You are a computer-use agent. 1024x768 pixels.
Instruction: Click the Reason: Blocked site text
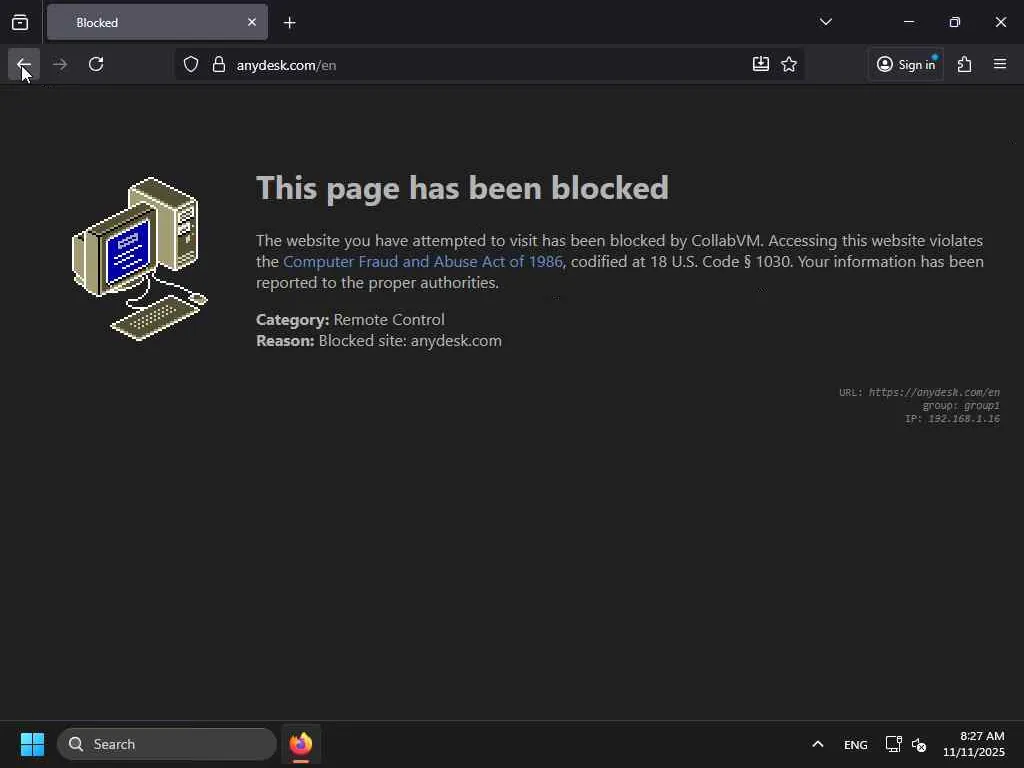pos(379,340)
